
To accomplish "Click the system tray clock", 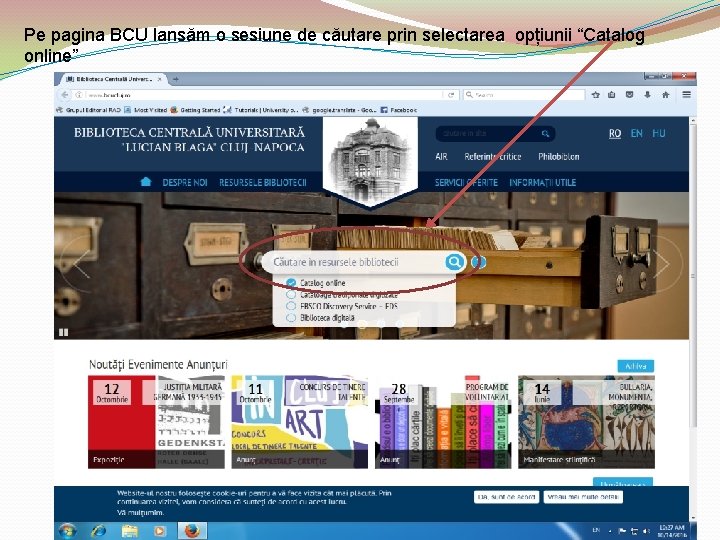I will pos(671,531).
